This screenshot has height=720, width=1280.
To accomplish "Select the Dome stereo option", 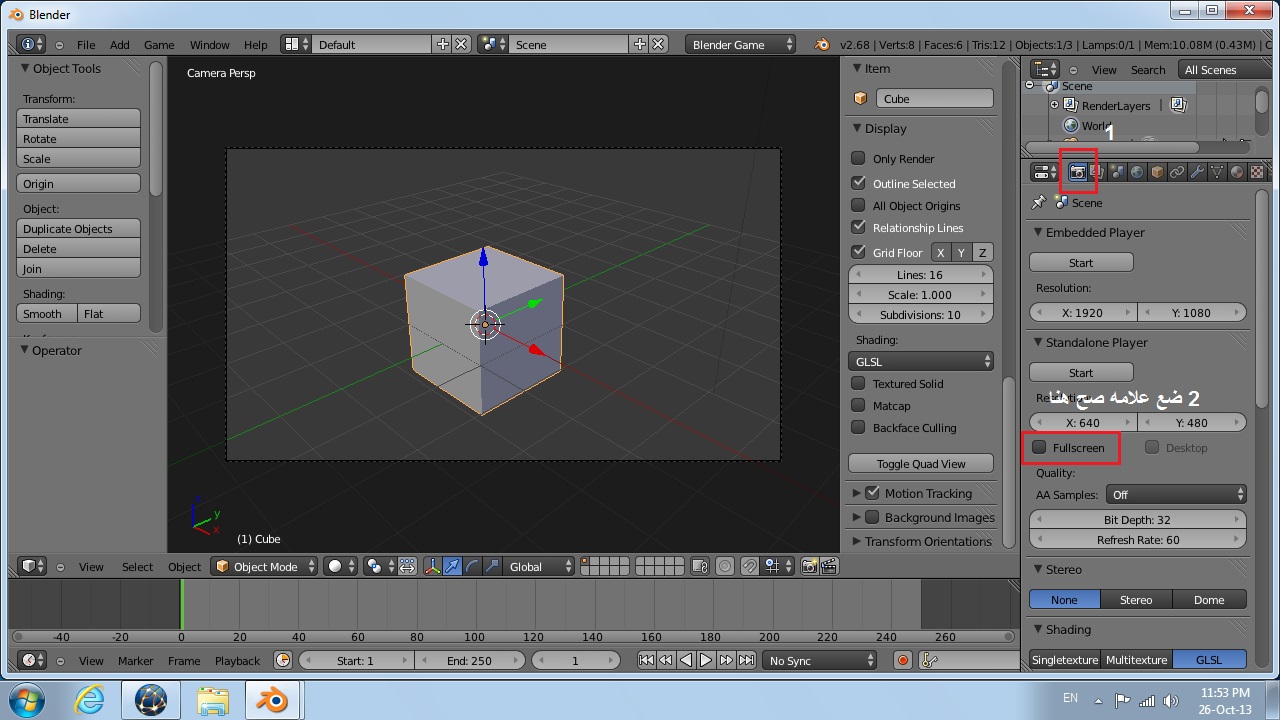I will click(1209, 599).
